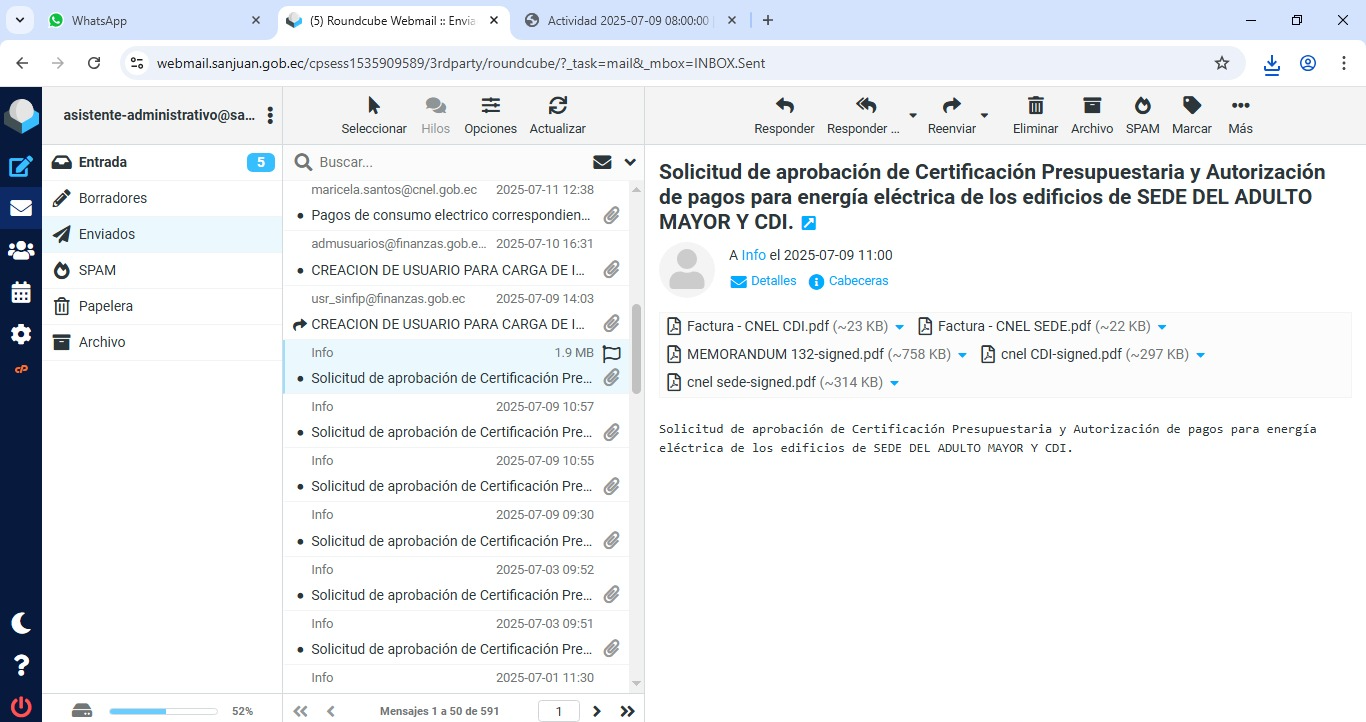Image resolution: width=1366 pixels, height=722 pixels.
Task: Expand the search options chevron
Action: coord(630,162)
